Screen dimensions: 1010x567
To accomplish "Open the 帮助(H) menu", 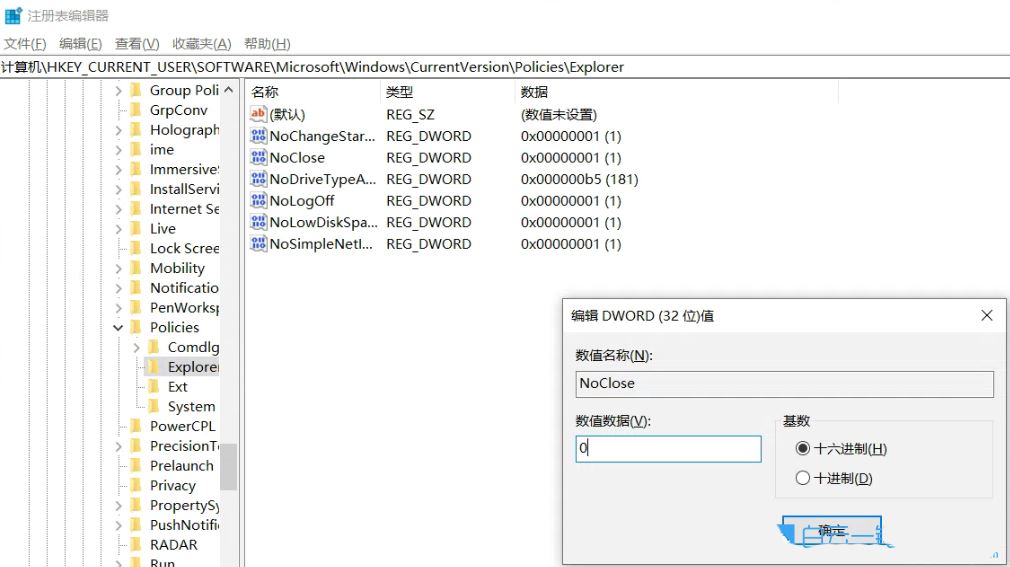I will coord(267,44).
